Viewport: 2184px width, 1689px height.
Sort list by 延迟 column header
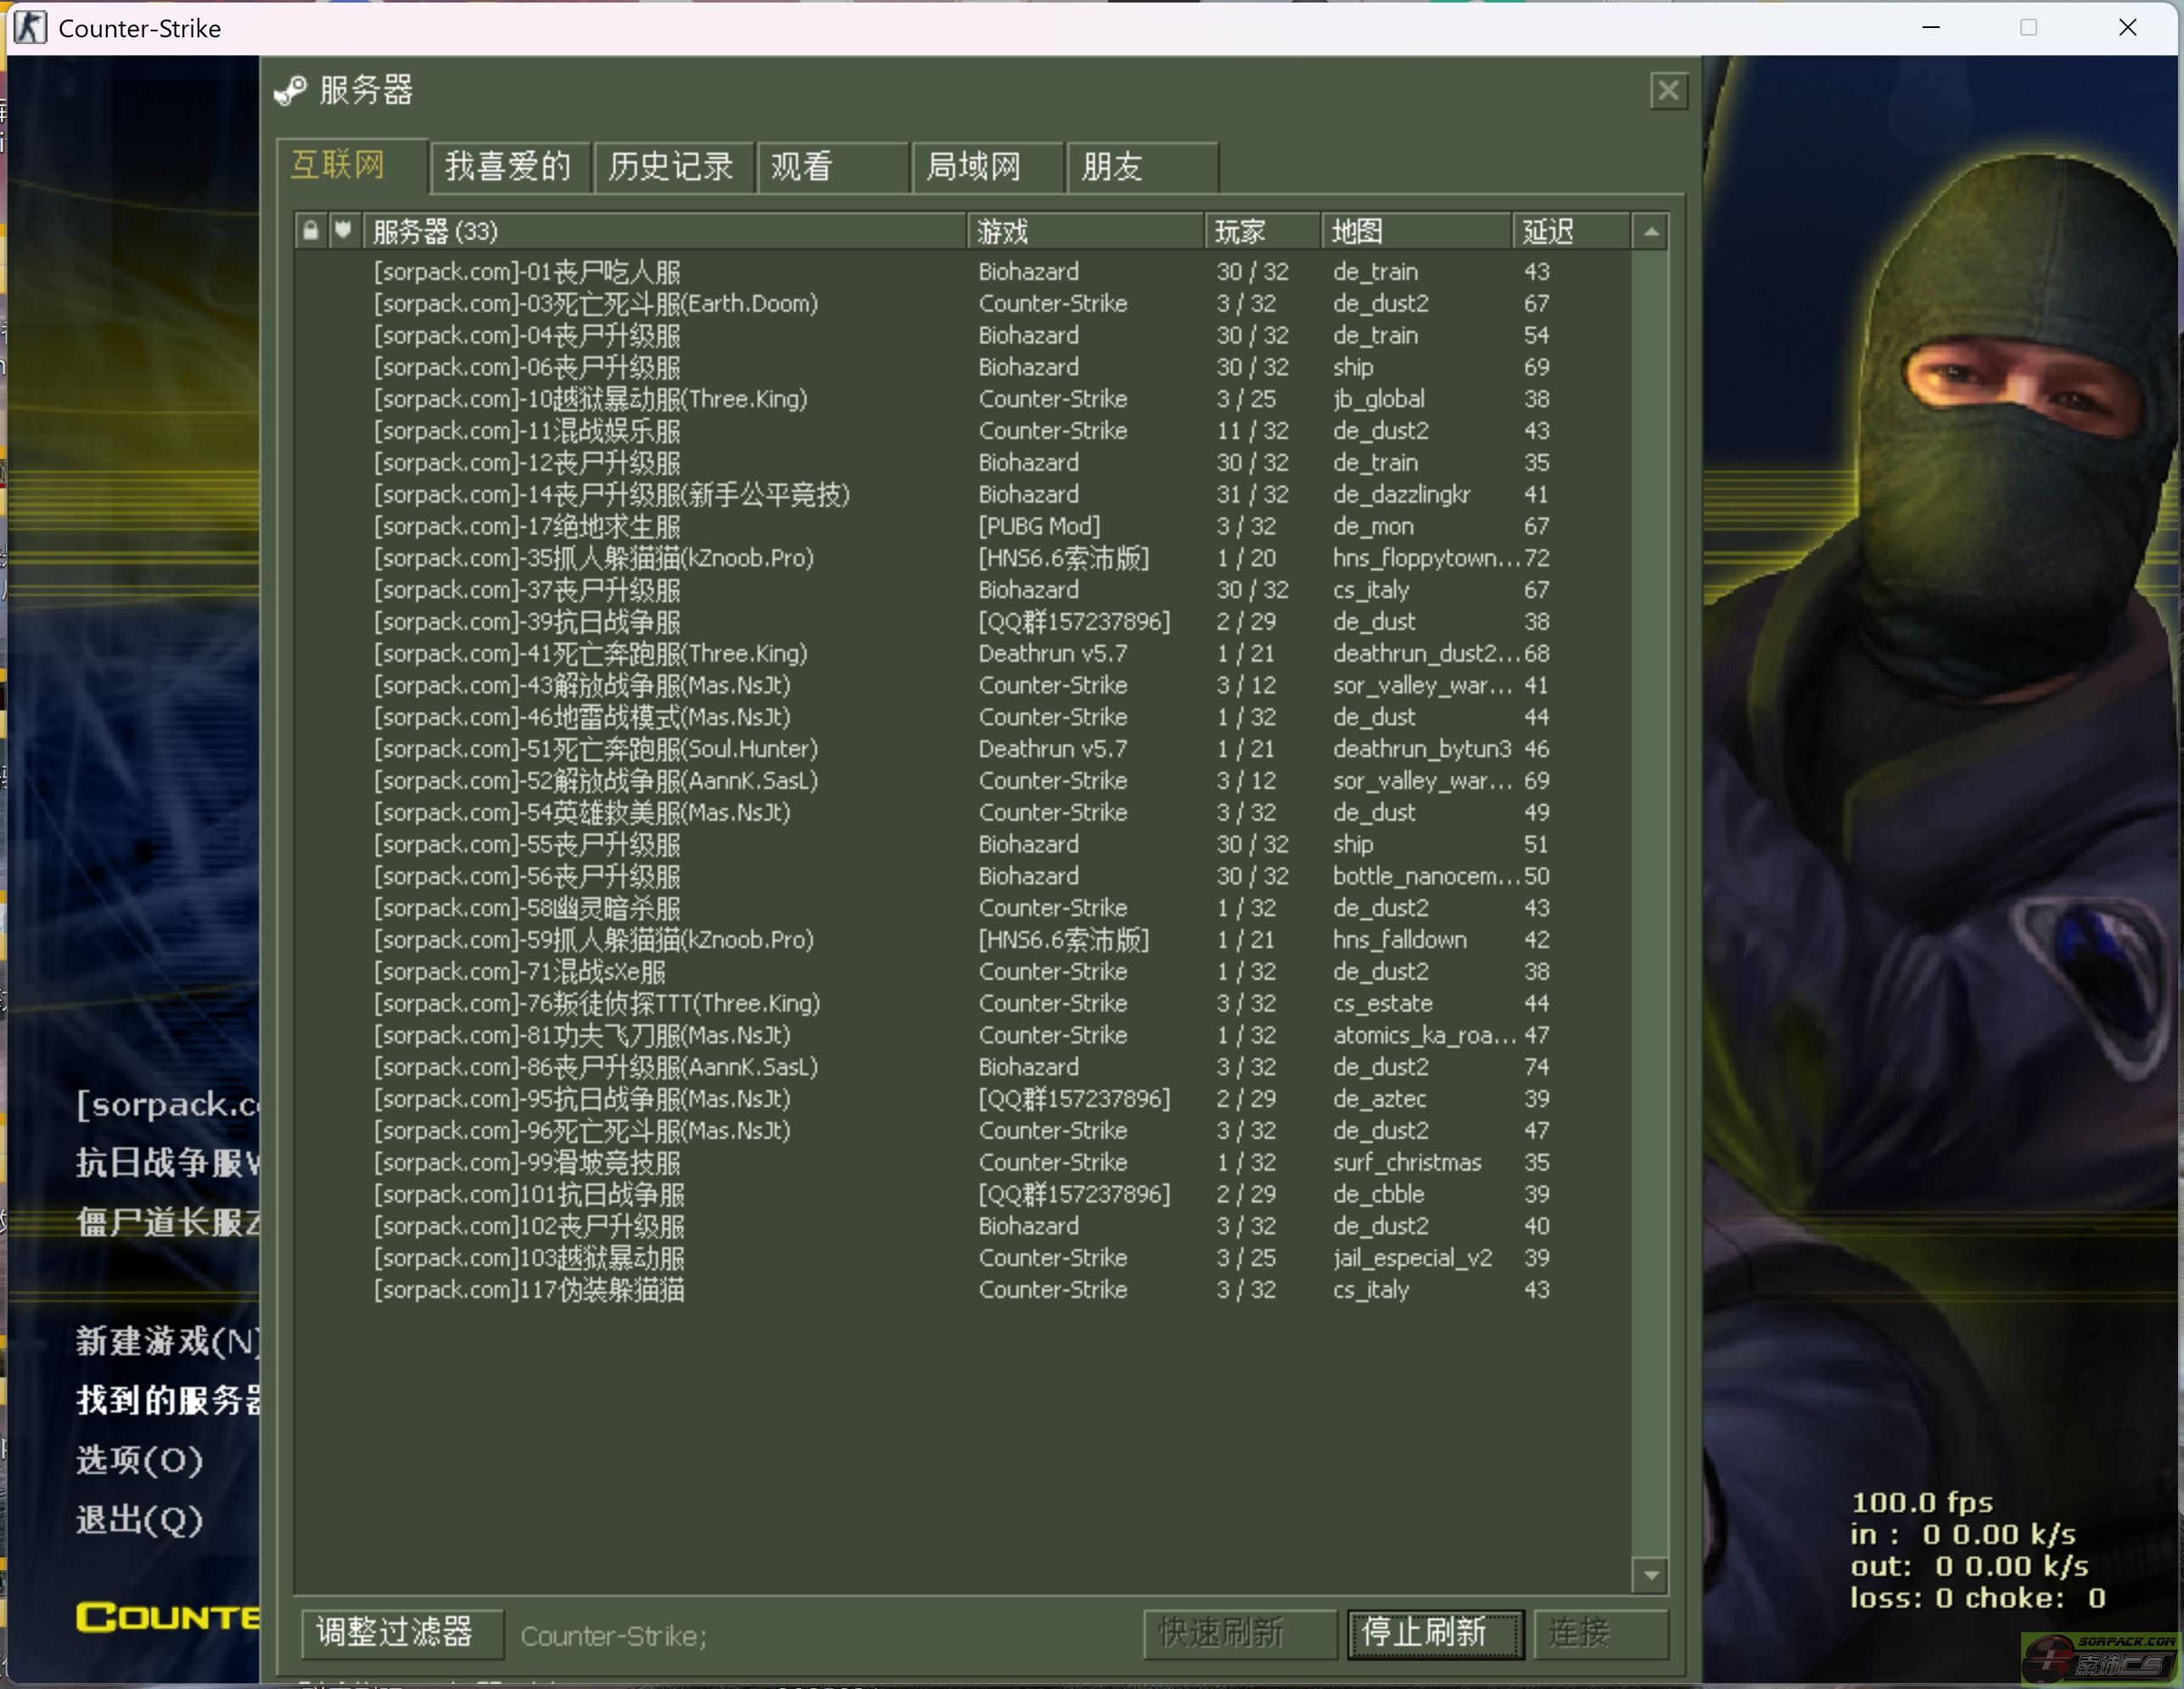1571,231
